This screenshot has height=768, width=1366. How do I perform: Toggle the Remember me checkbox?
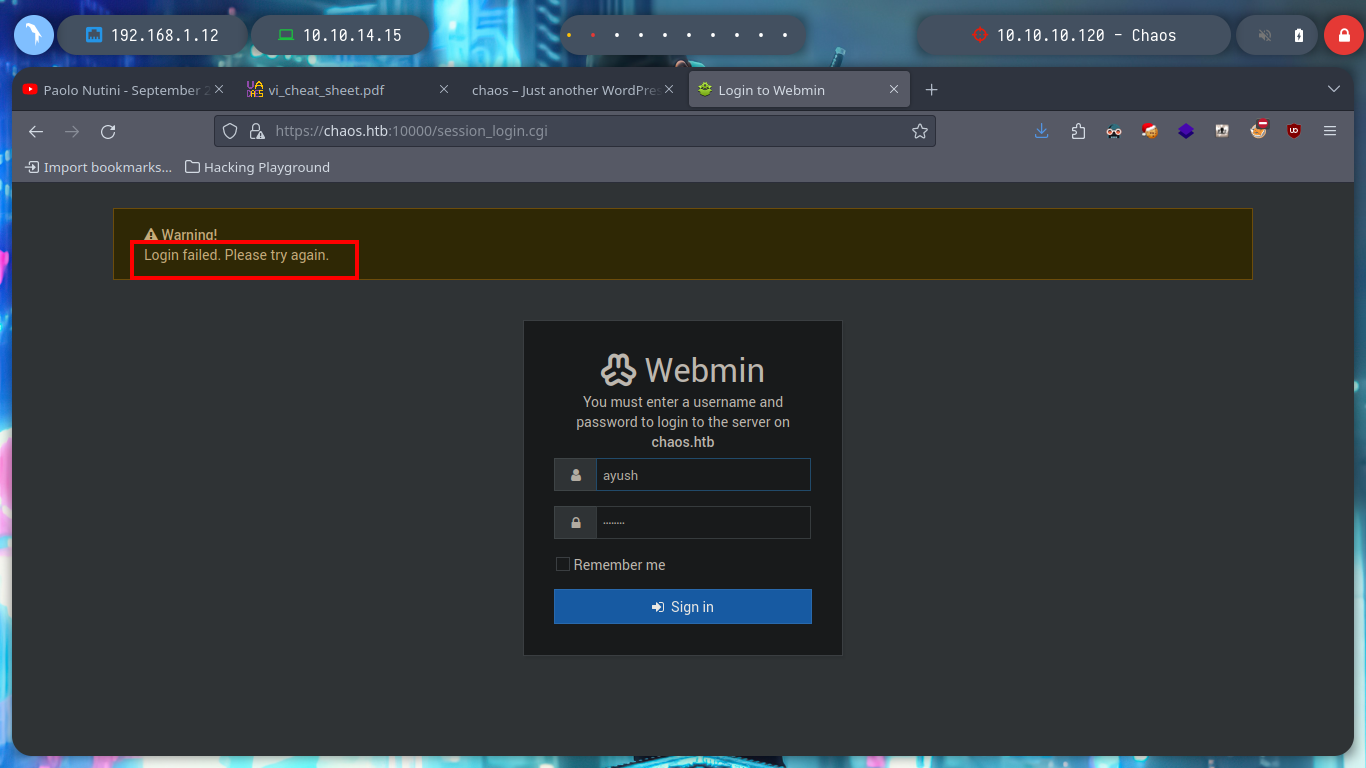click(x=563, y=564)
